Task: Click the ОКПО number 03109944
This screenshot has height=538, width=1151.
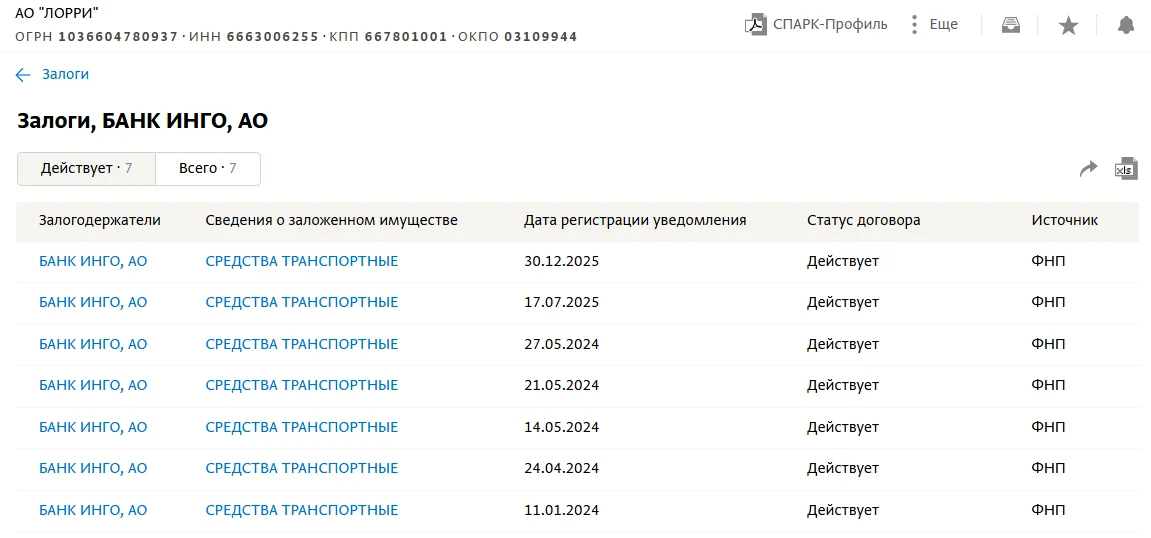Action: point(540,36)
